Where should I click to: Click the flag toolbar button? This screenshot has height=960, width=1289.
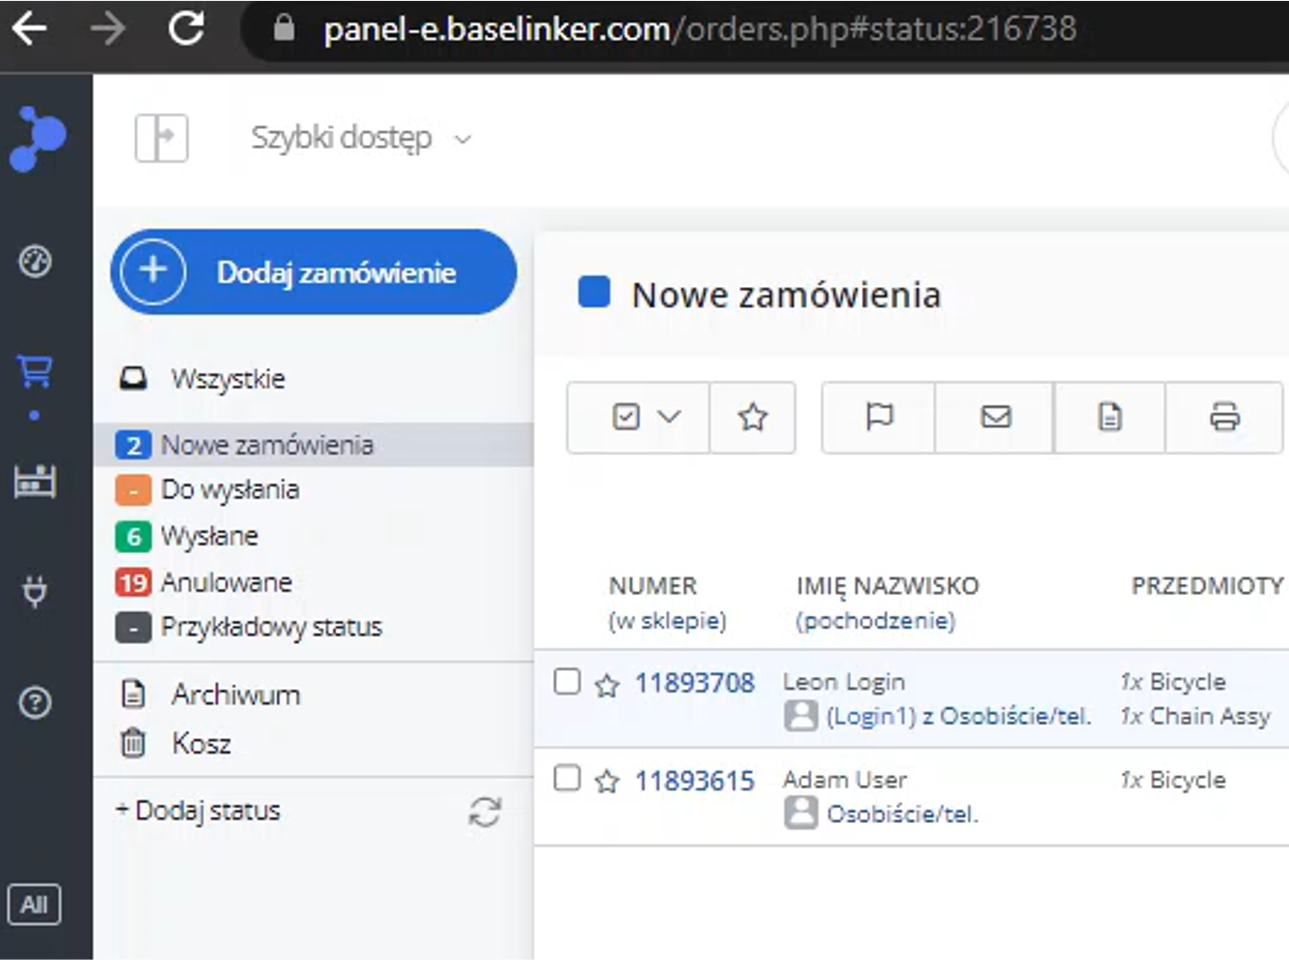pos(879,417)
